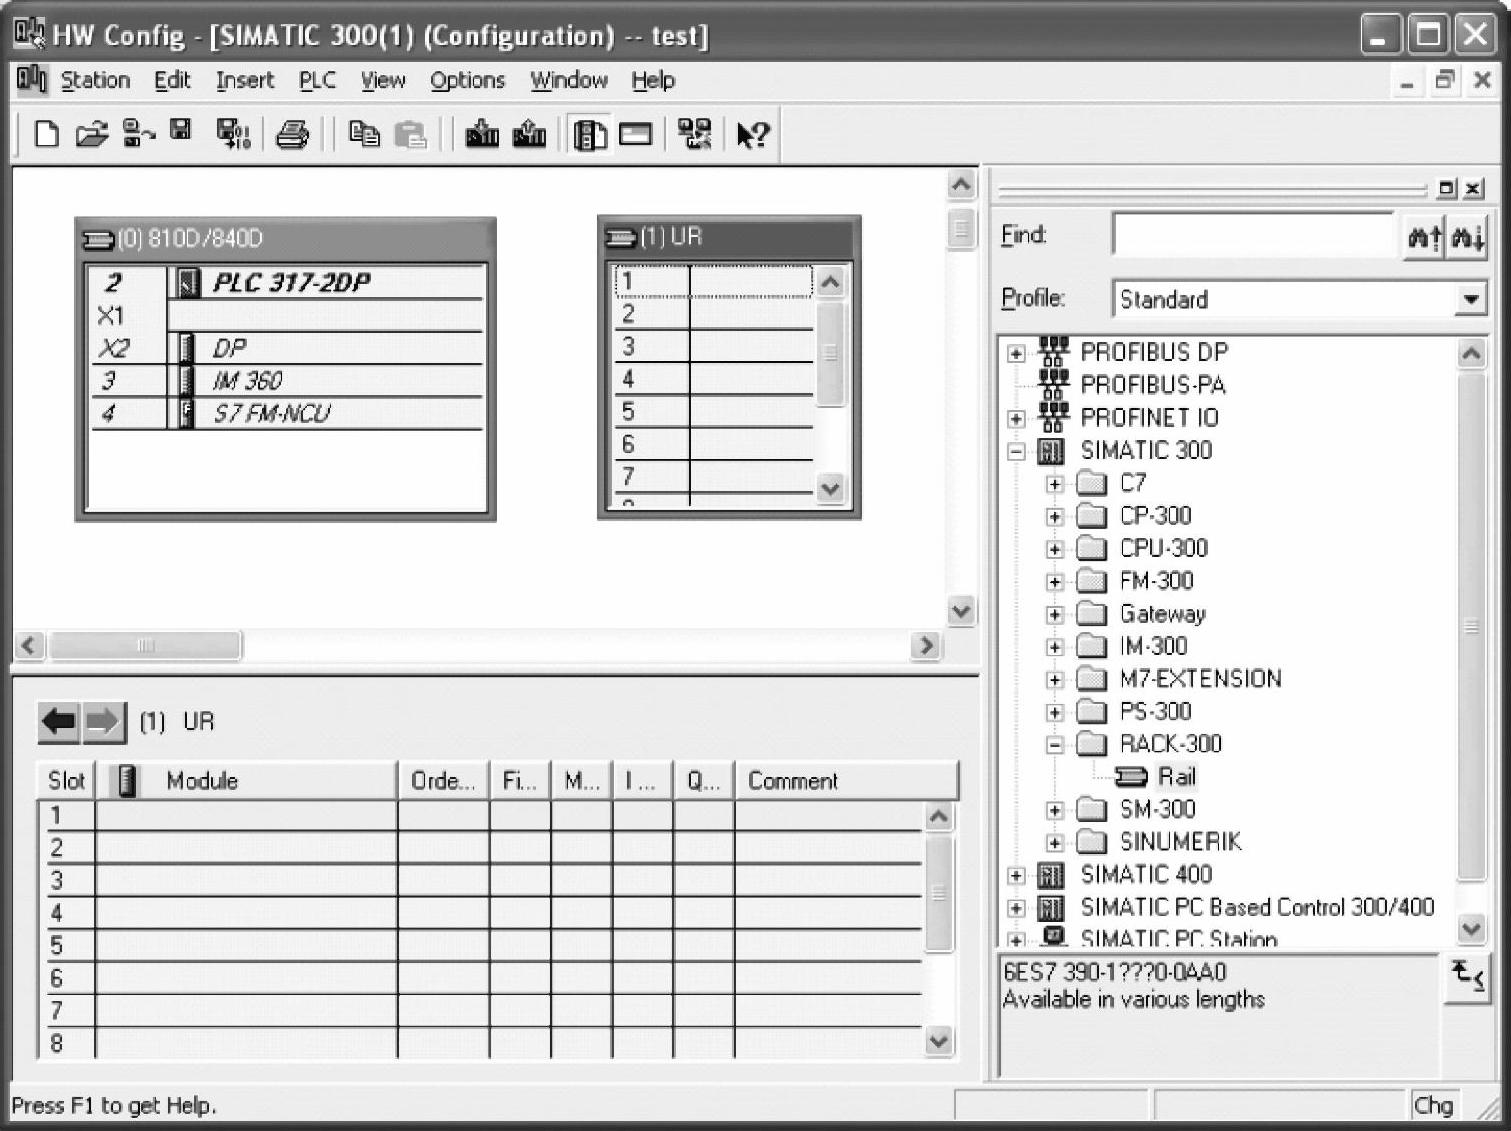The height and width of the screenshot is (1131, 1511).
Task: Open the Options menu
Action: click(x=467, y=80)
